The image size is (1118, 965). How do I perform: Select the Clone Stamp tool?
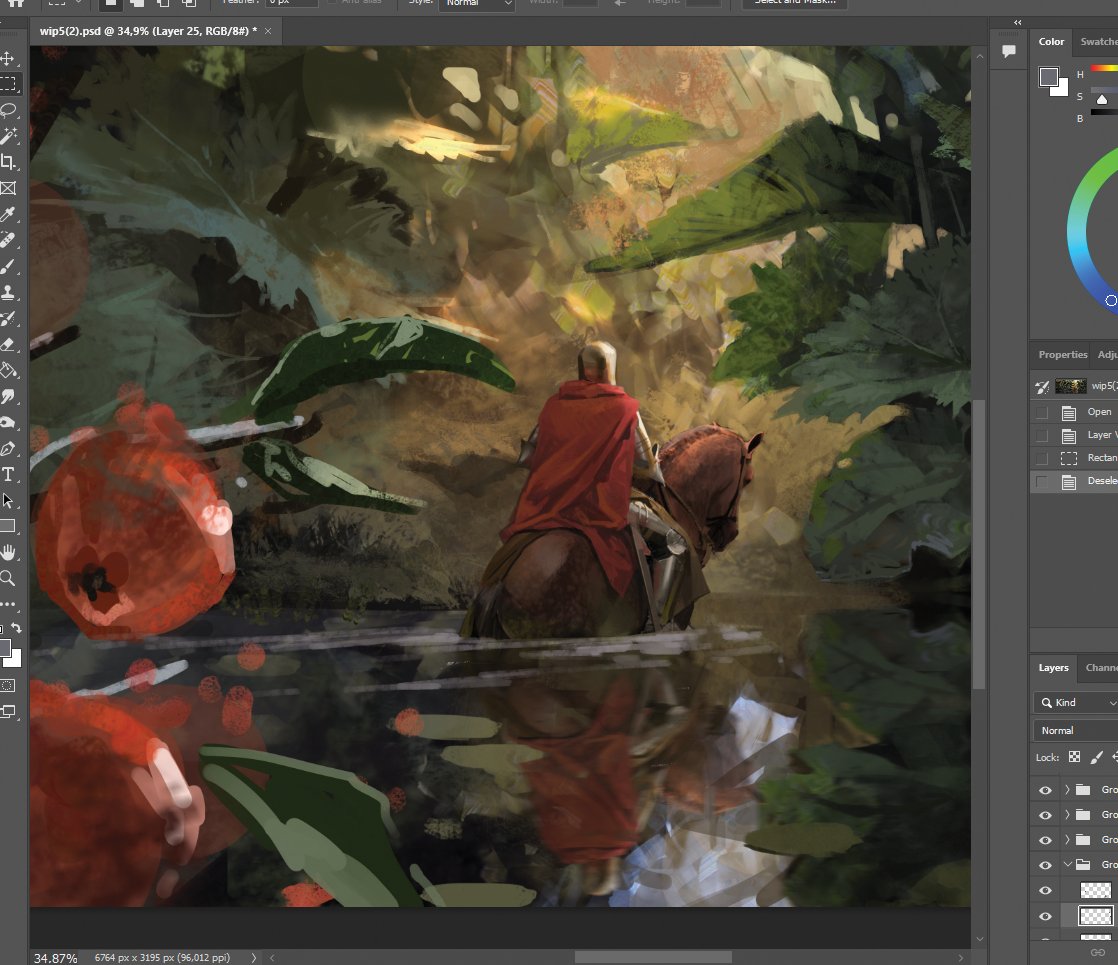[x=8, y=292]
